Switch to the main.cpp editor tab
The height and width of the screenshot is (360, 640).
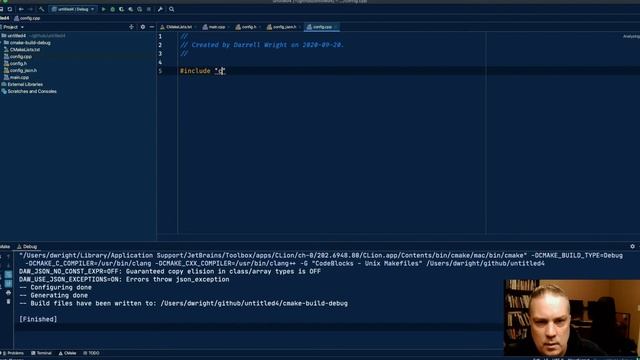[x=214, y=27]
